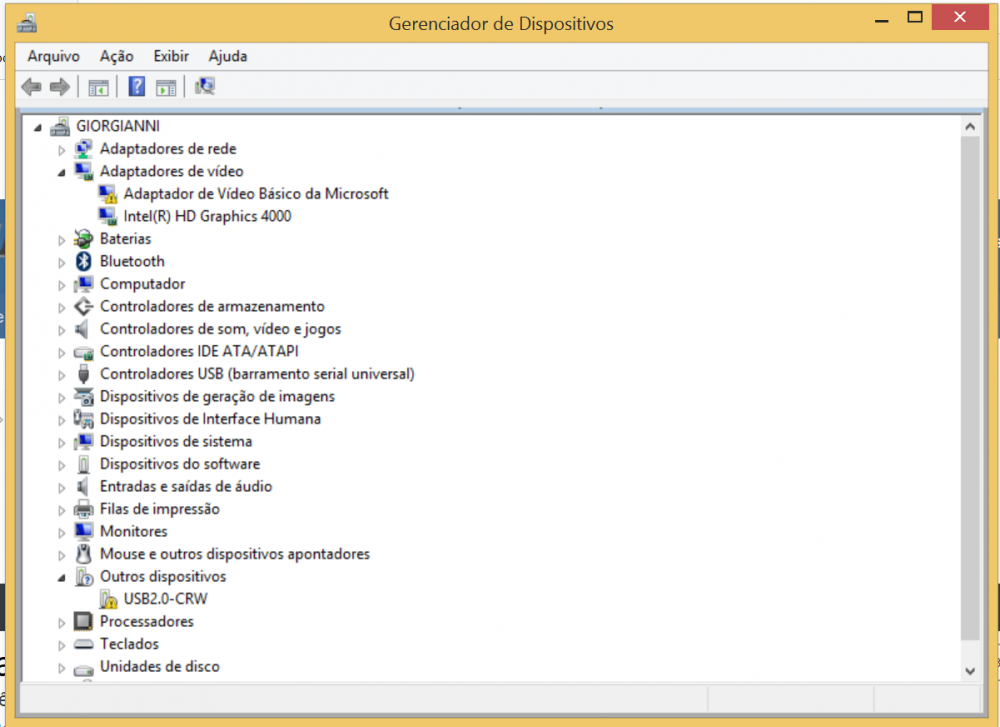Screen dimensions: 1000x727
Task: Open the Exibir menu
Action: coord(171,56)
